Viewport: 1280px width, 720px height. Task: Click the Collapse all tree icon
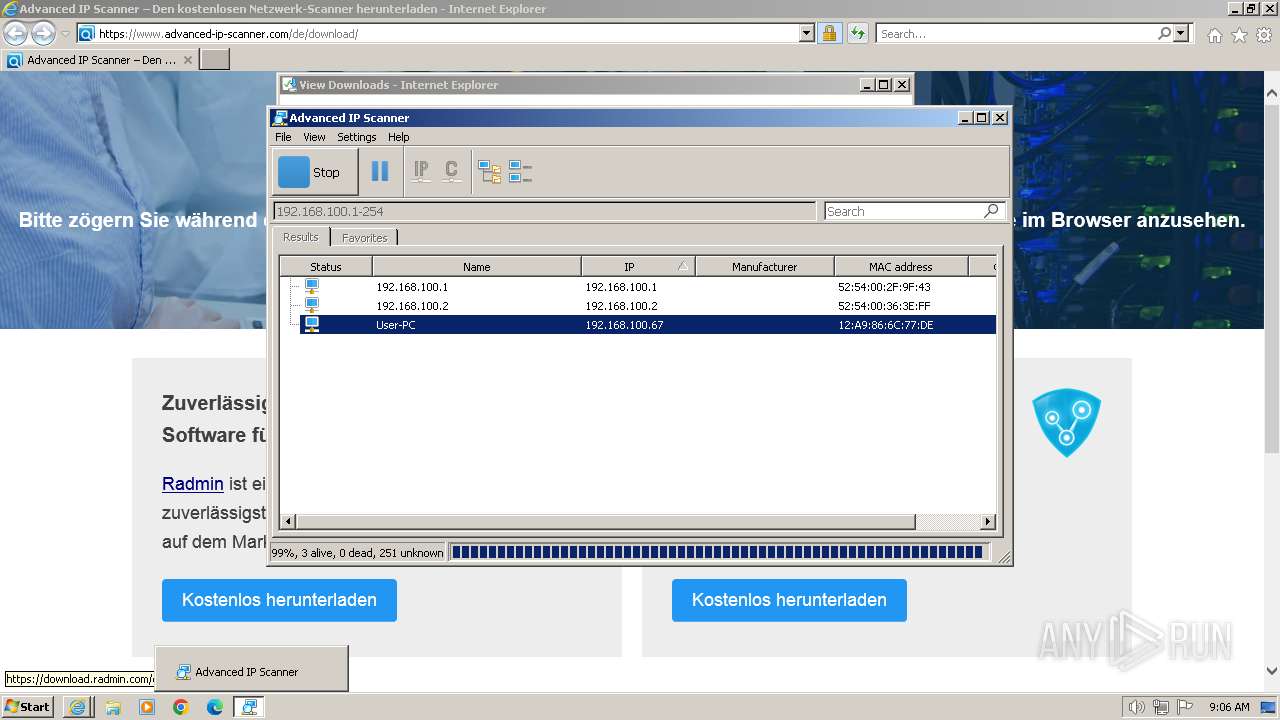[x=520, y=172]
